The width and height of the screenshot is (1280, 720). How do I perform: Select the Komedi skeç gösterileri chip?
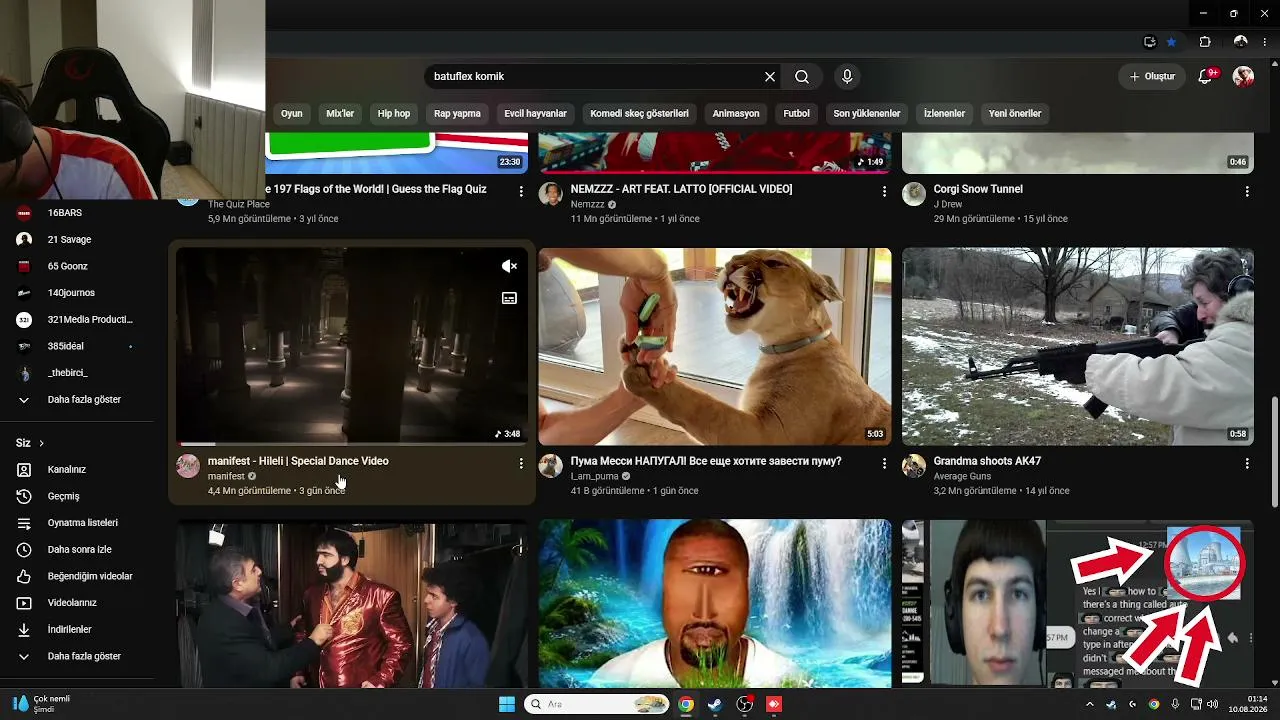click(639, 114)
